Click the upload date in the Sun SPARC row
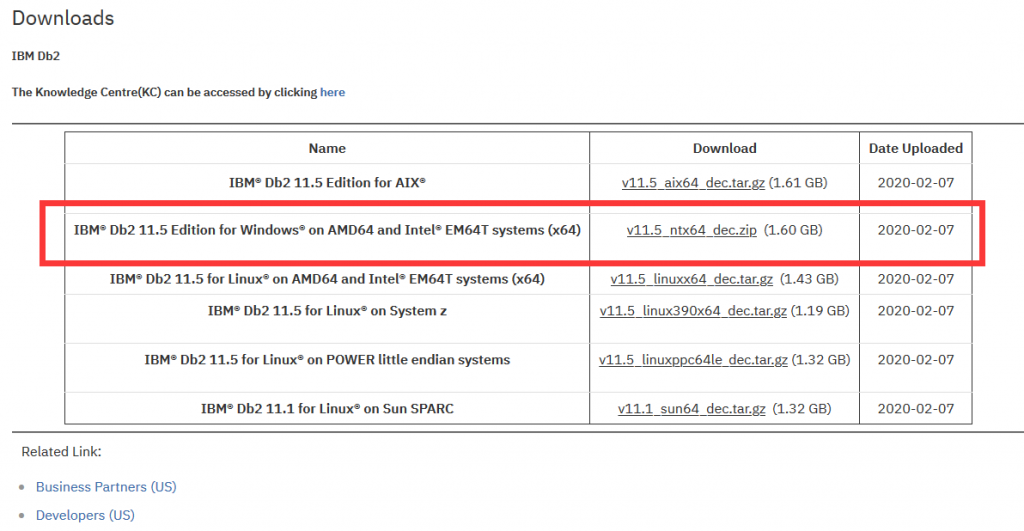This screenshot has height=531, width=1024. [x=916, y=409]
